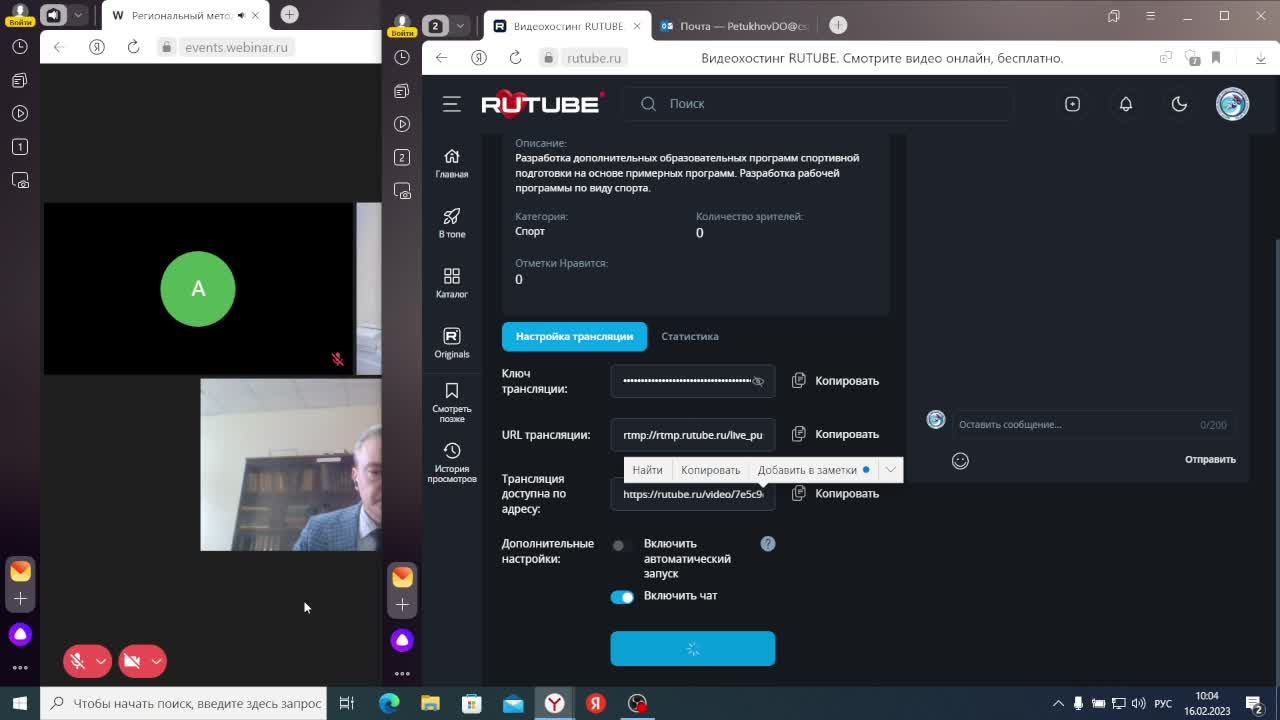Unmute microphone in webinar
This screenshot has width=1280, height=720.
point(77,661)
